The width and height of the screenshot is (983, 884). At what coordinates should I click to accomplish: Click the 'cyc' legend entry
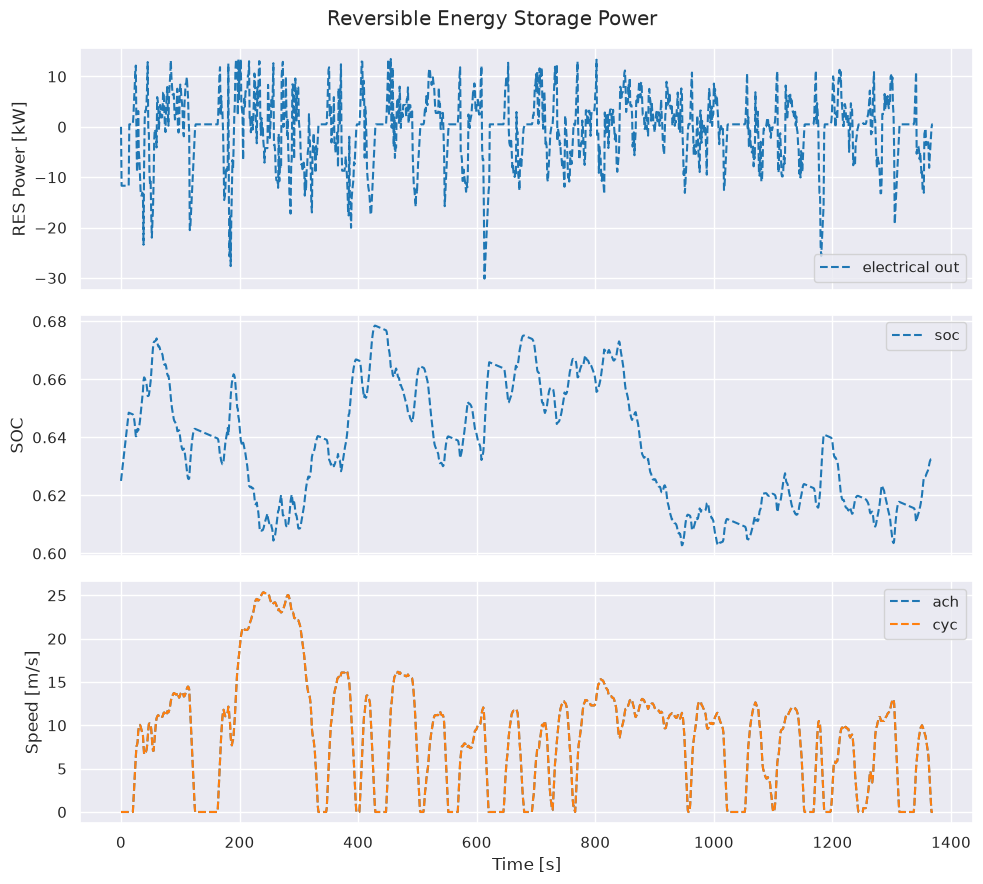(x=924, y=625)
